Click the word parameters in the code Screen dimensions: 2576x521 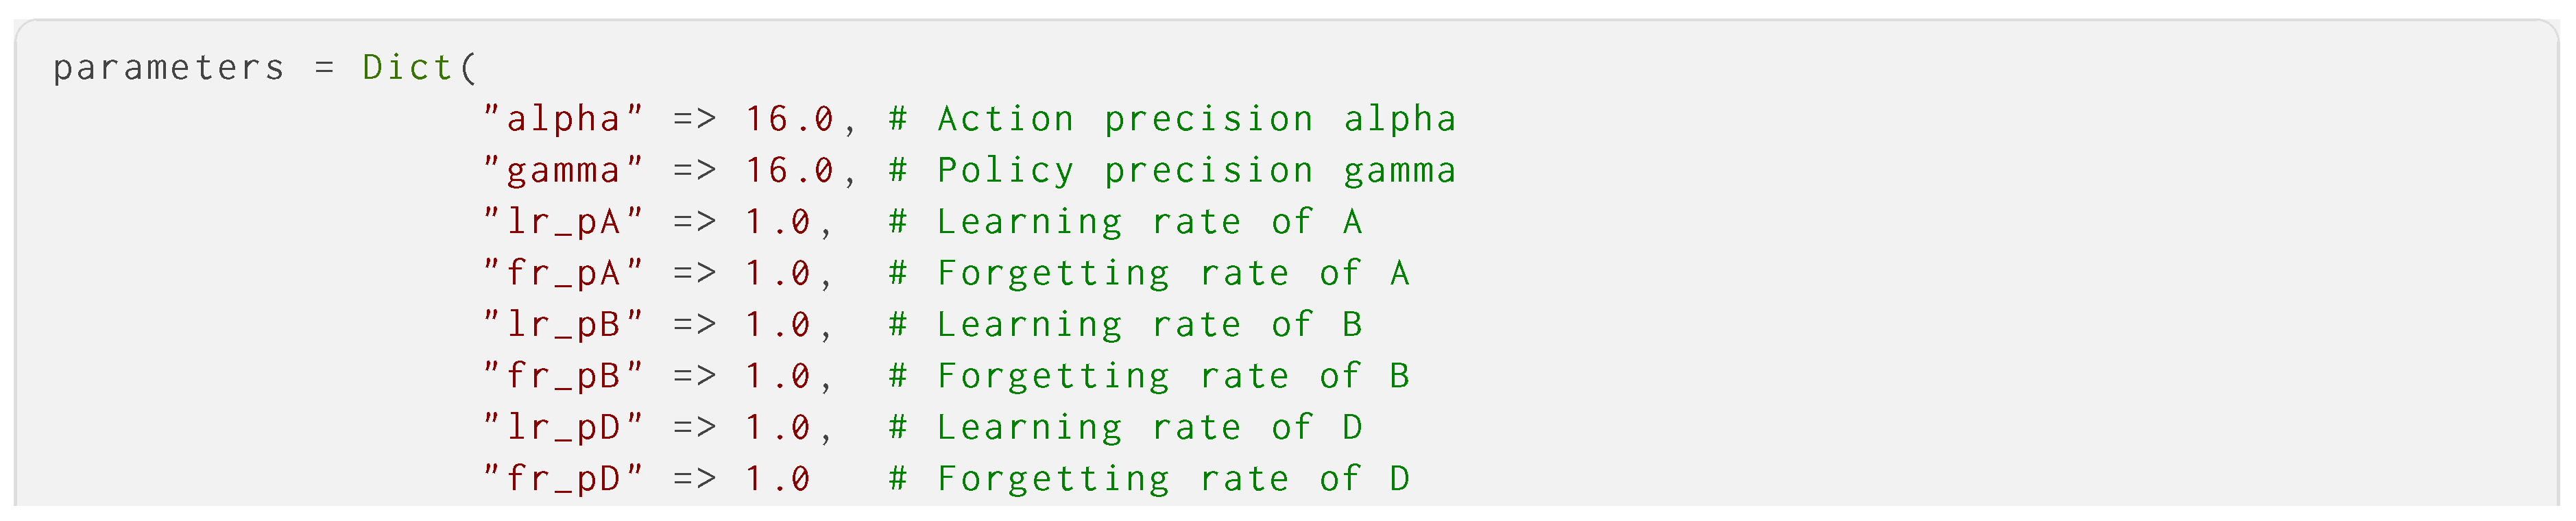[x=168, y=68]
